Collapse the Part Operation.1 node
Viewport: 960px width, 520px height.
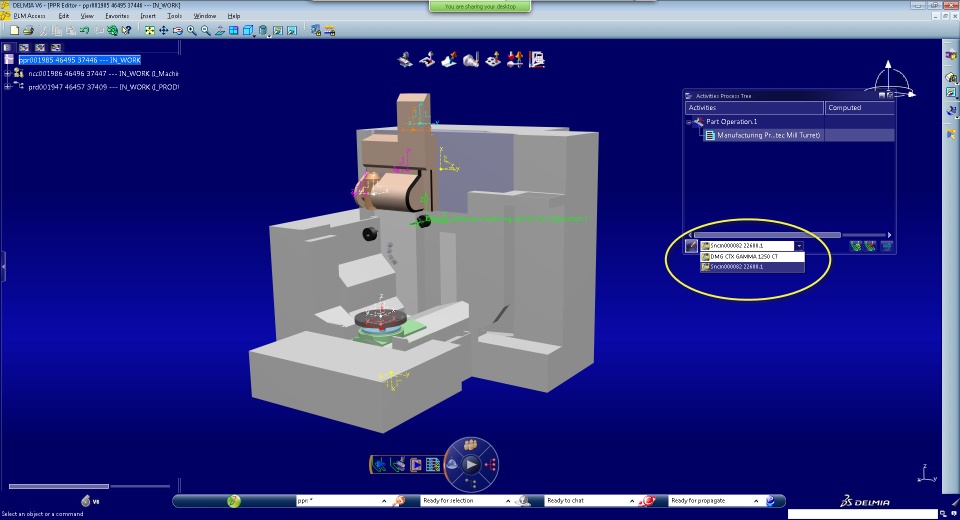click(x=689, y=122)
